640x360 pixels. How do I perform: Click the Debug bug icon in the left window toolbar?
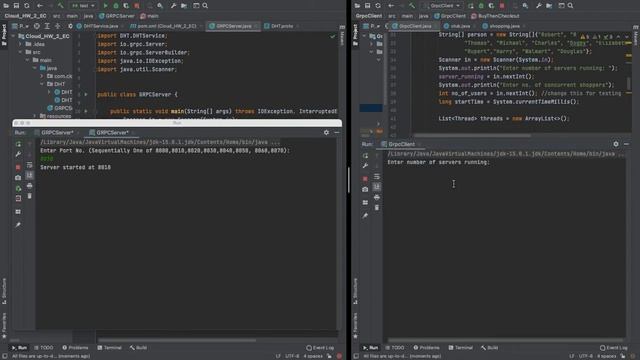116,6
